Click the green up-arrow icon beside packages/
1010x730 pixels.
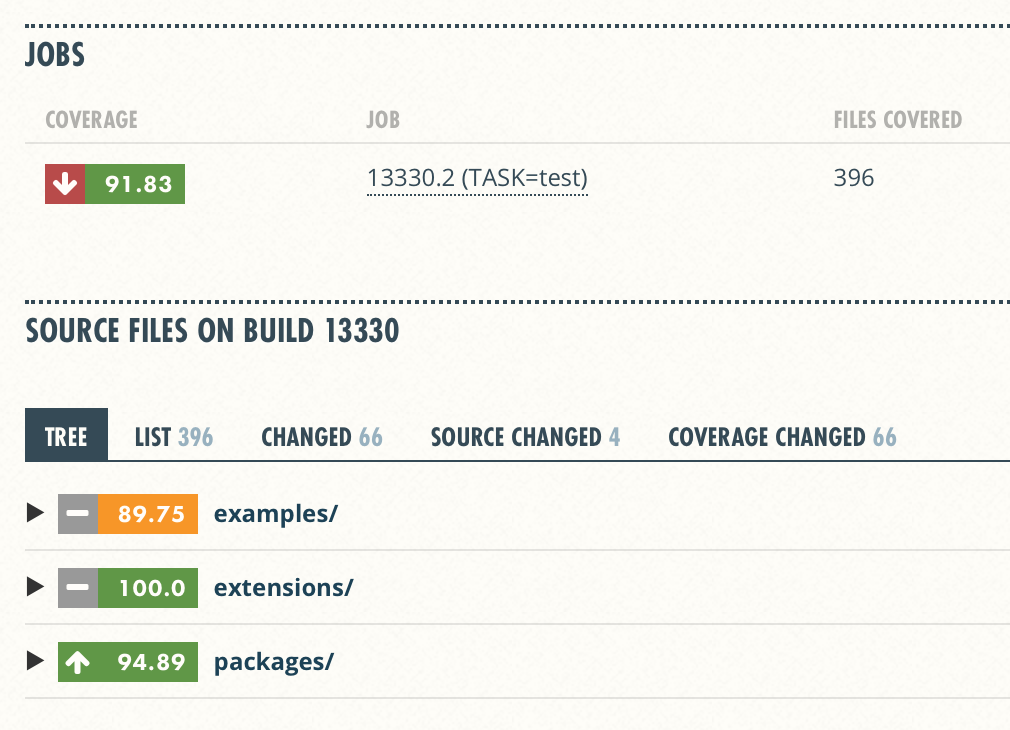[78, 662]
